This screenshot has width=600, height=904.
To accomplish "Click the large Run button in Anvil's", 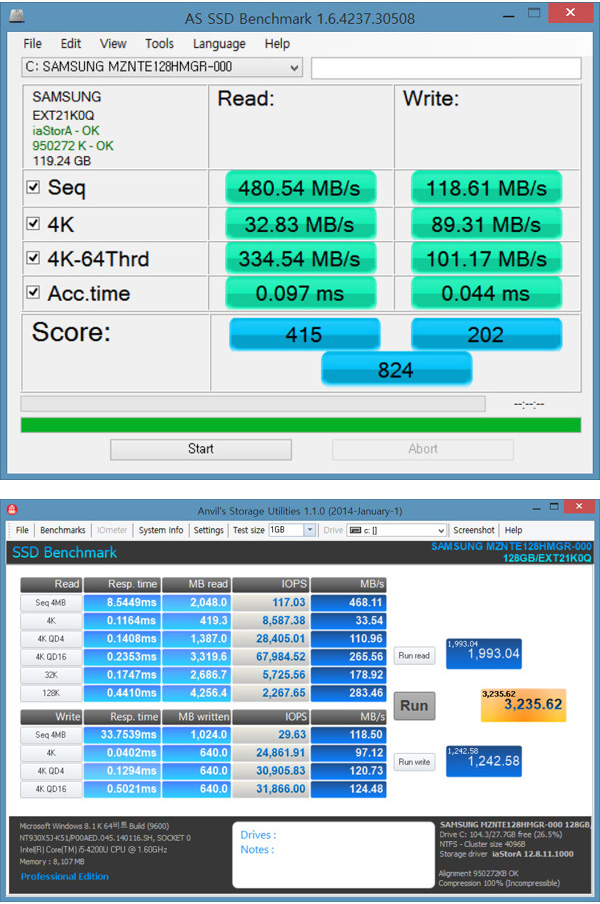I will coord(414,706).
